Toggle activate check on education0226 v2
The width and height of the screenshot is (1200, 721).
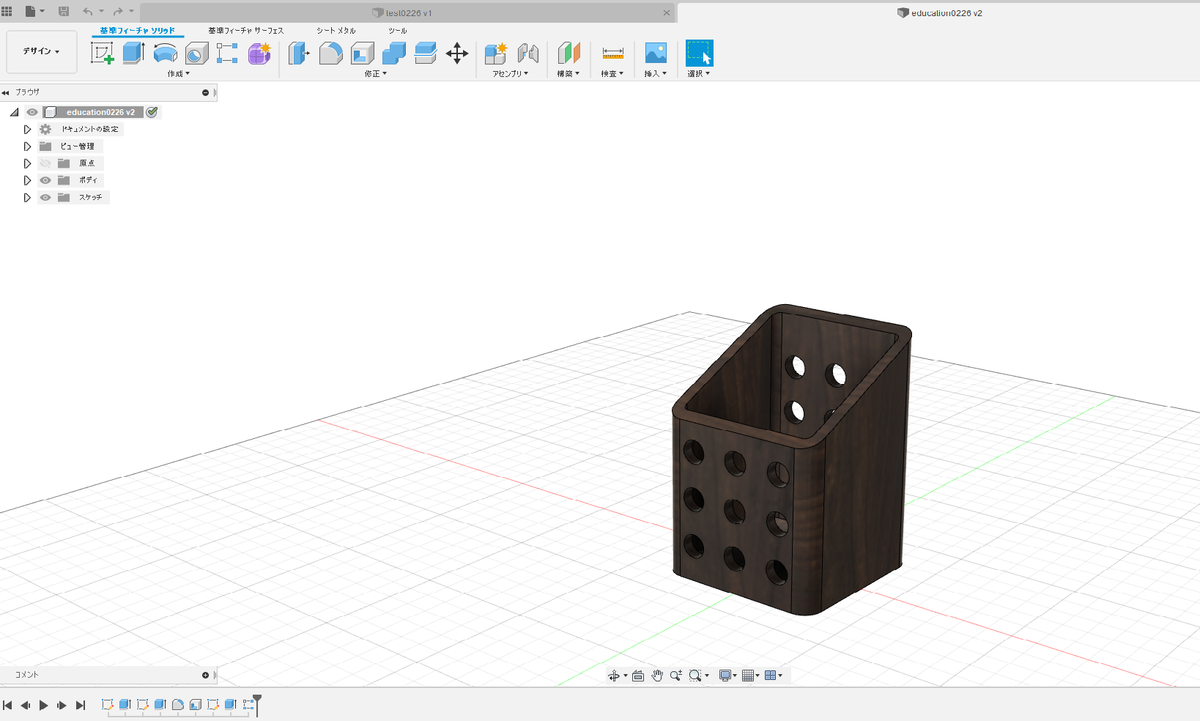[x=152, y=112]
